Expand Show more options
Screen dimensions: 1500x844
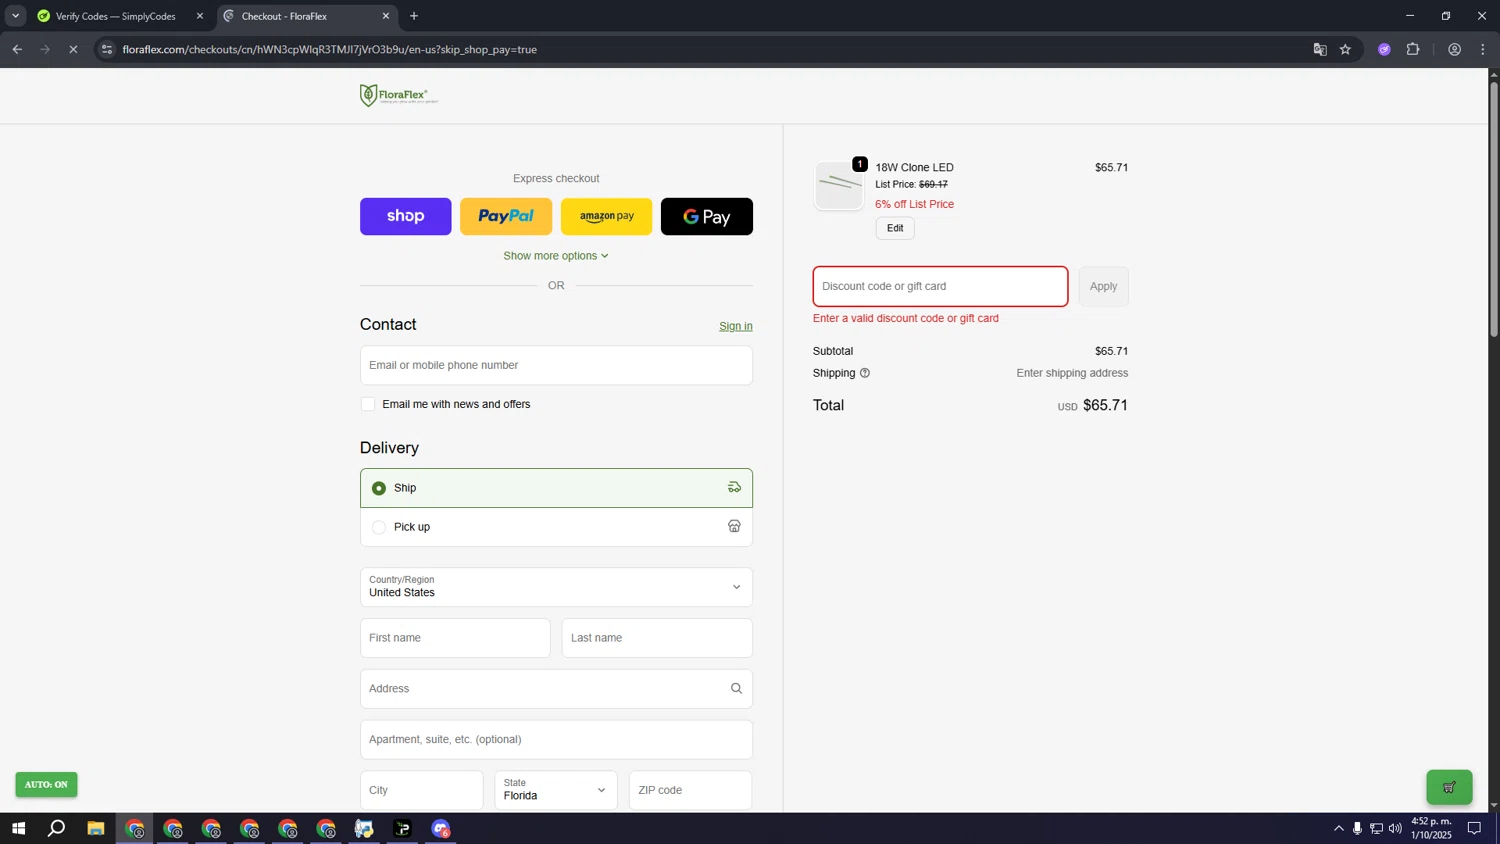tap(556, 256)
